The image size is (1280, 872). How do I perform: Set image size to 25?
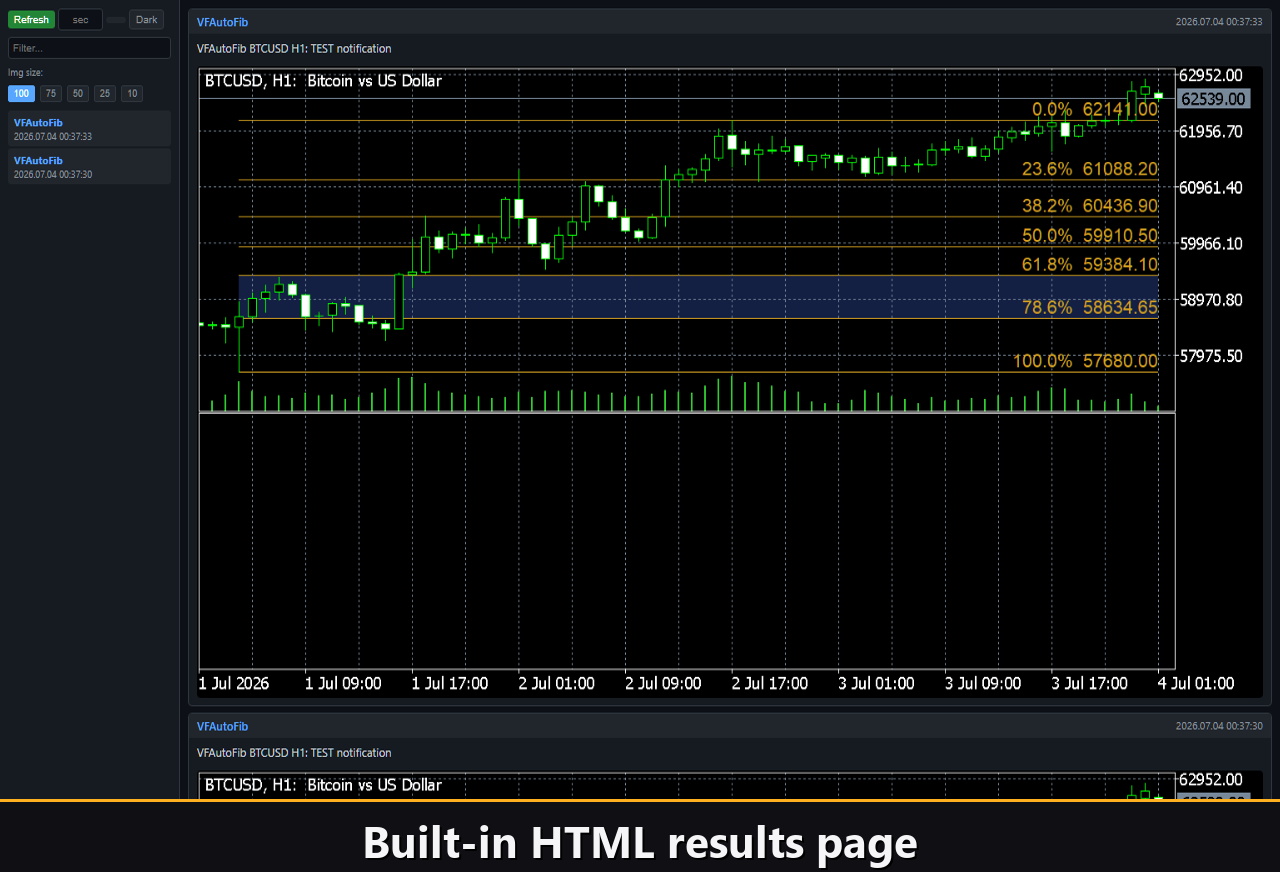pos(105,94)
